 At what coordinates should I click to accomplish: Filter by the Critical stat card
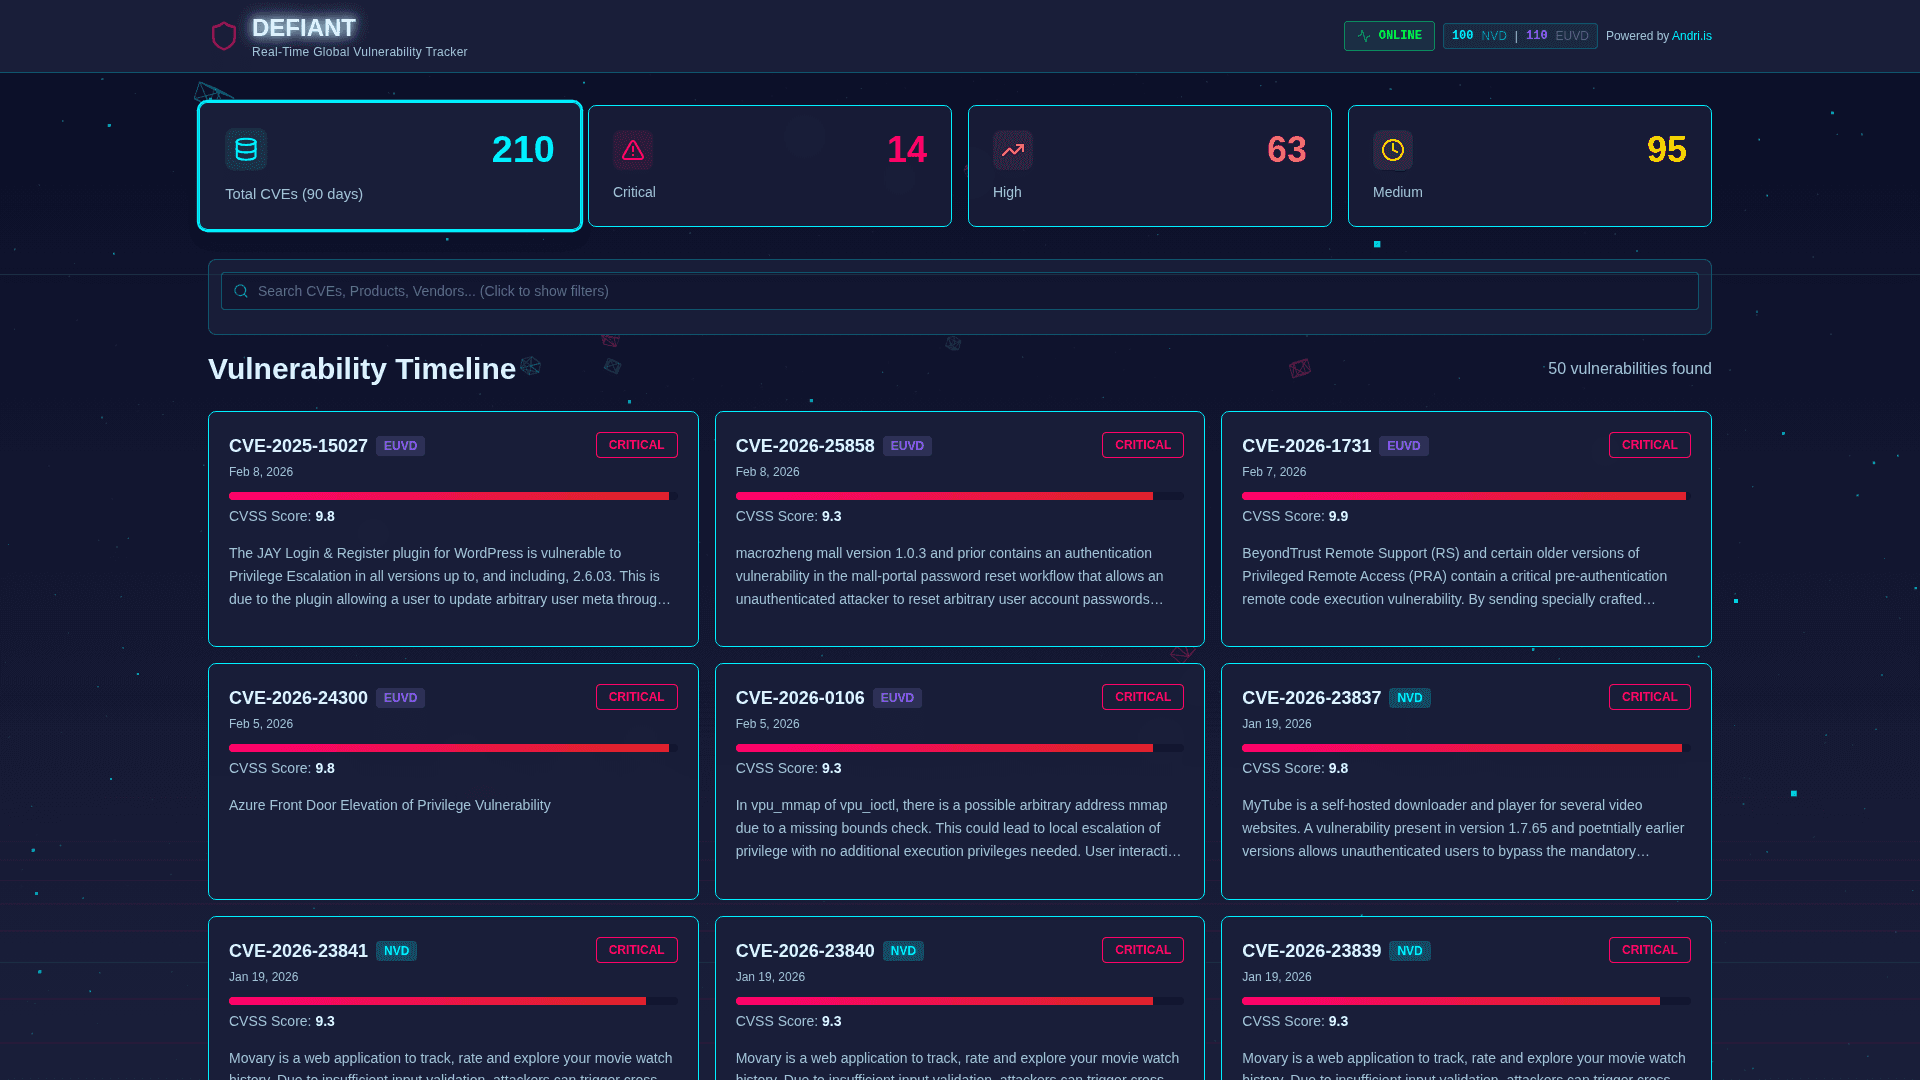pyautogui.click(x=770, y=166)
